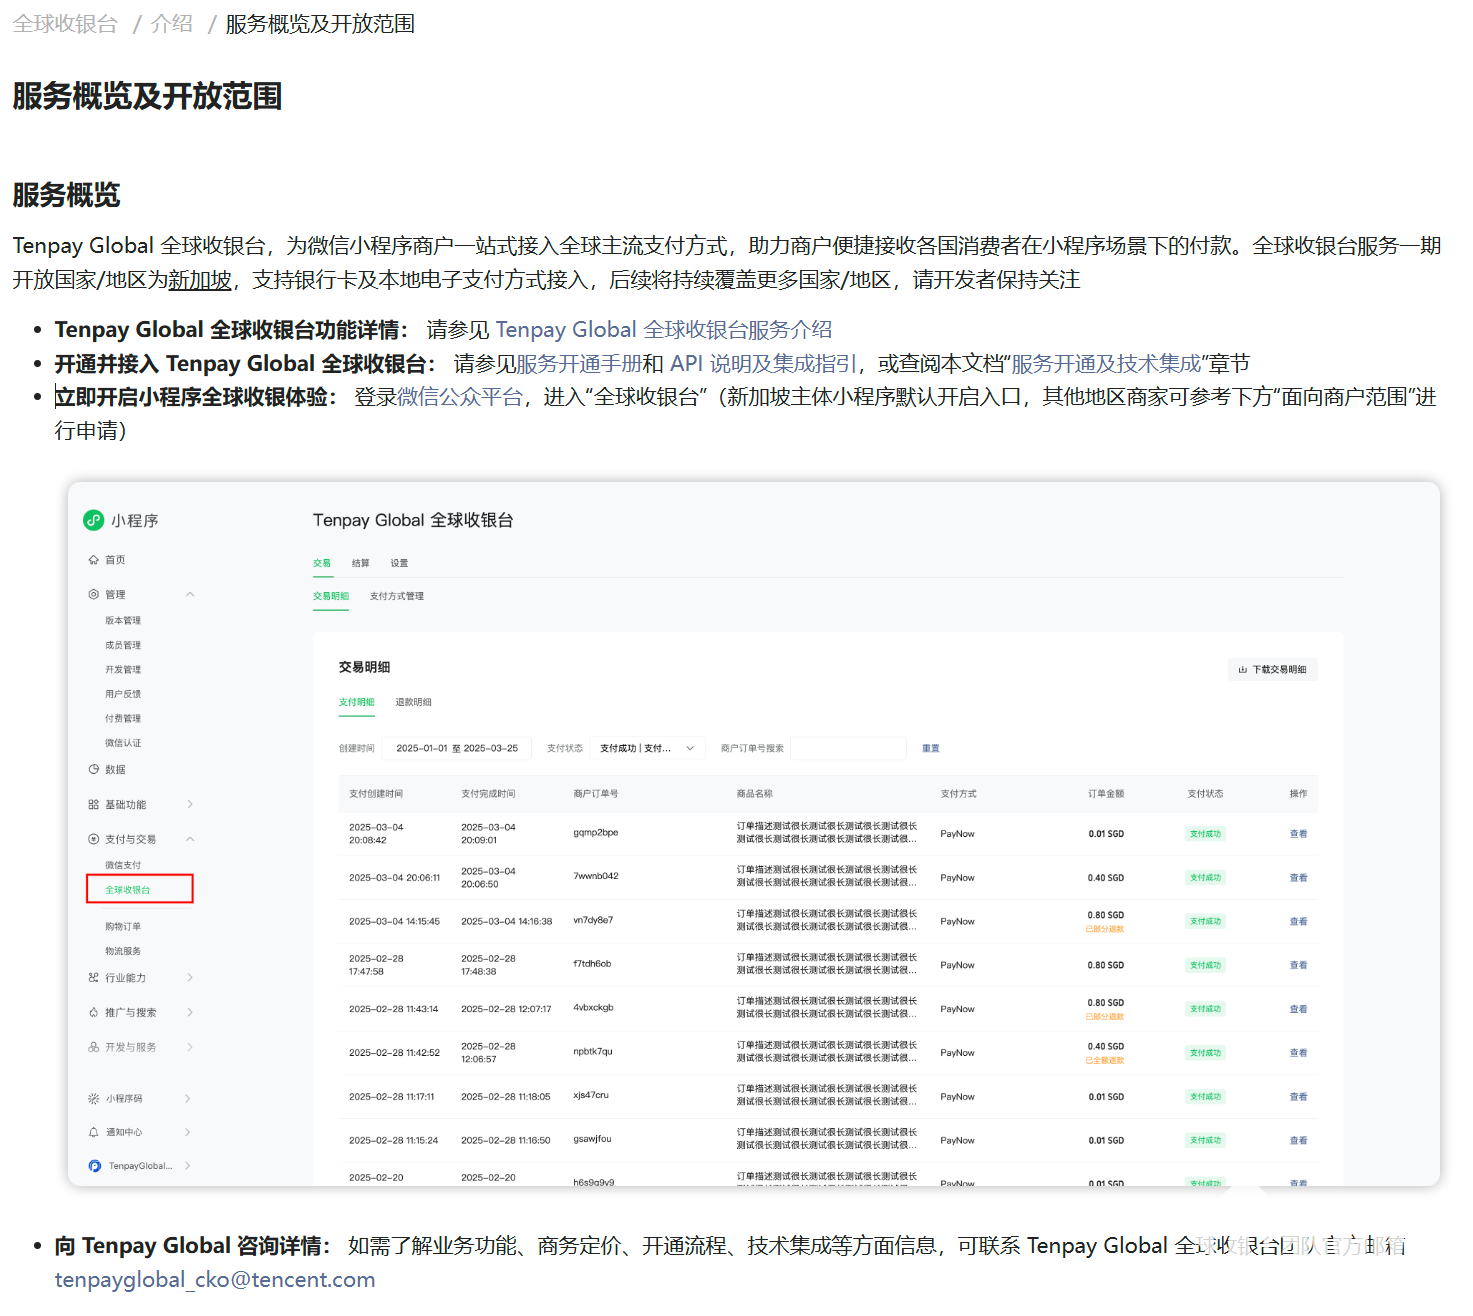
Task: Click the green 小程序 logo icon
Action: pos(93,520)
